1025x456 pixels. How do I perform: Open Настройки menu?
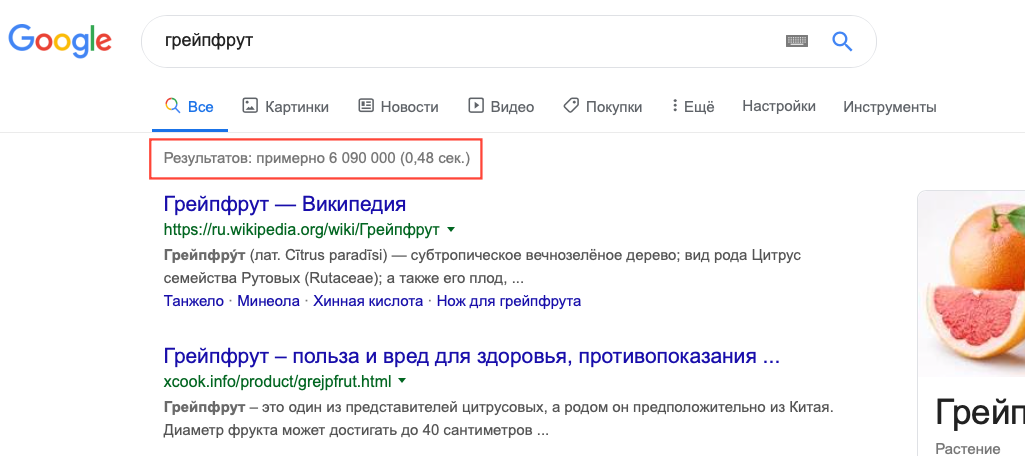pos(779,106)
